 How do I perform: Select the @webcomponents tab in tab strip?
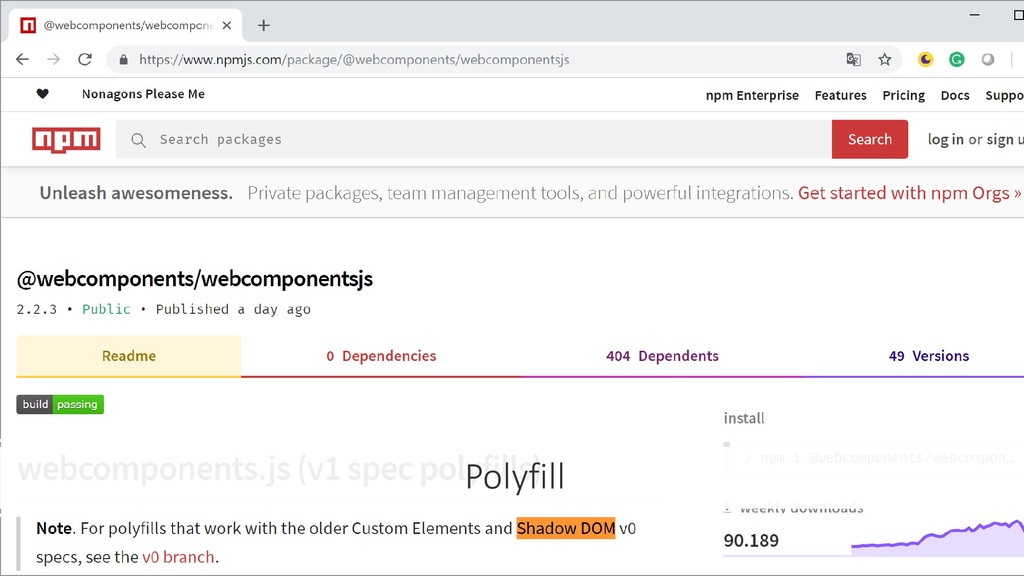click(125, 25)
